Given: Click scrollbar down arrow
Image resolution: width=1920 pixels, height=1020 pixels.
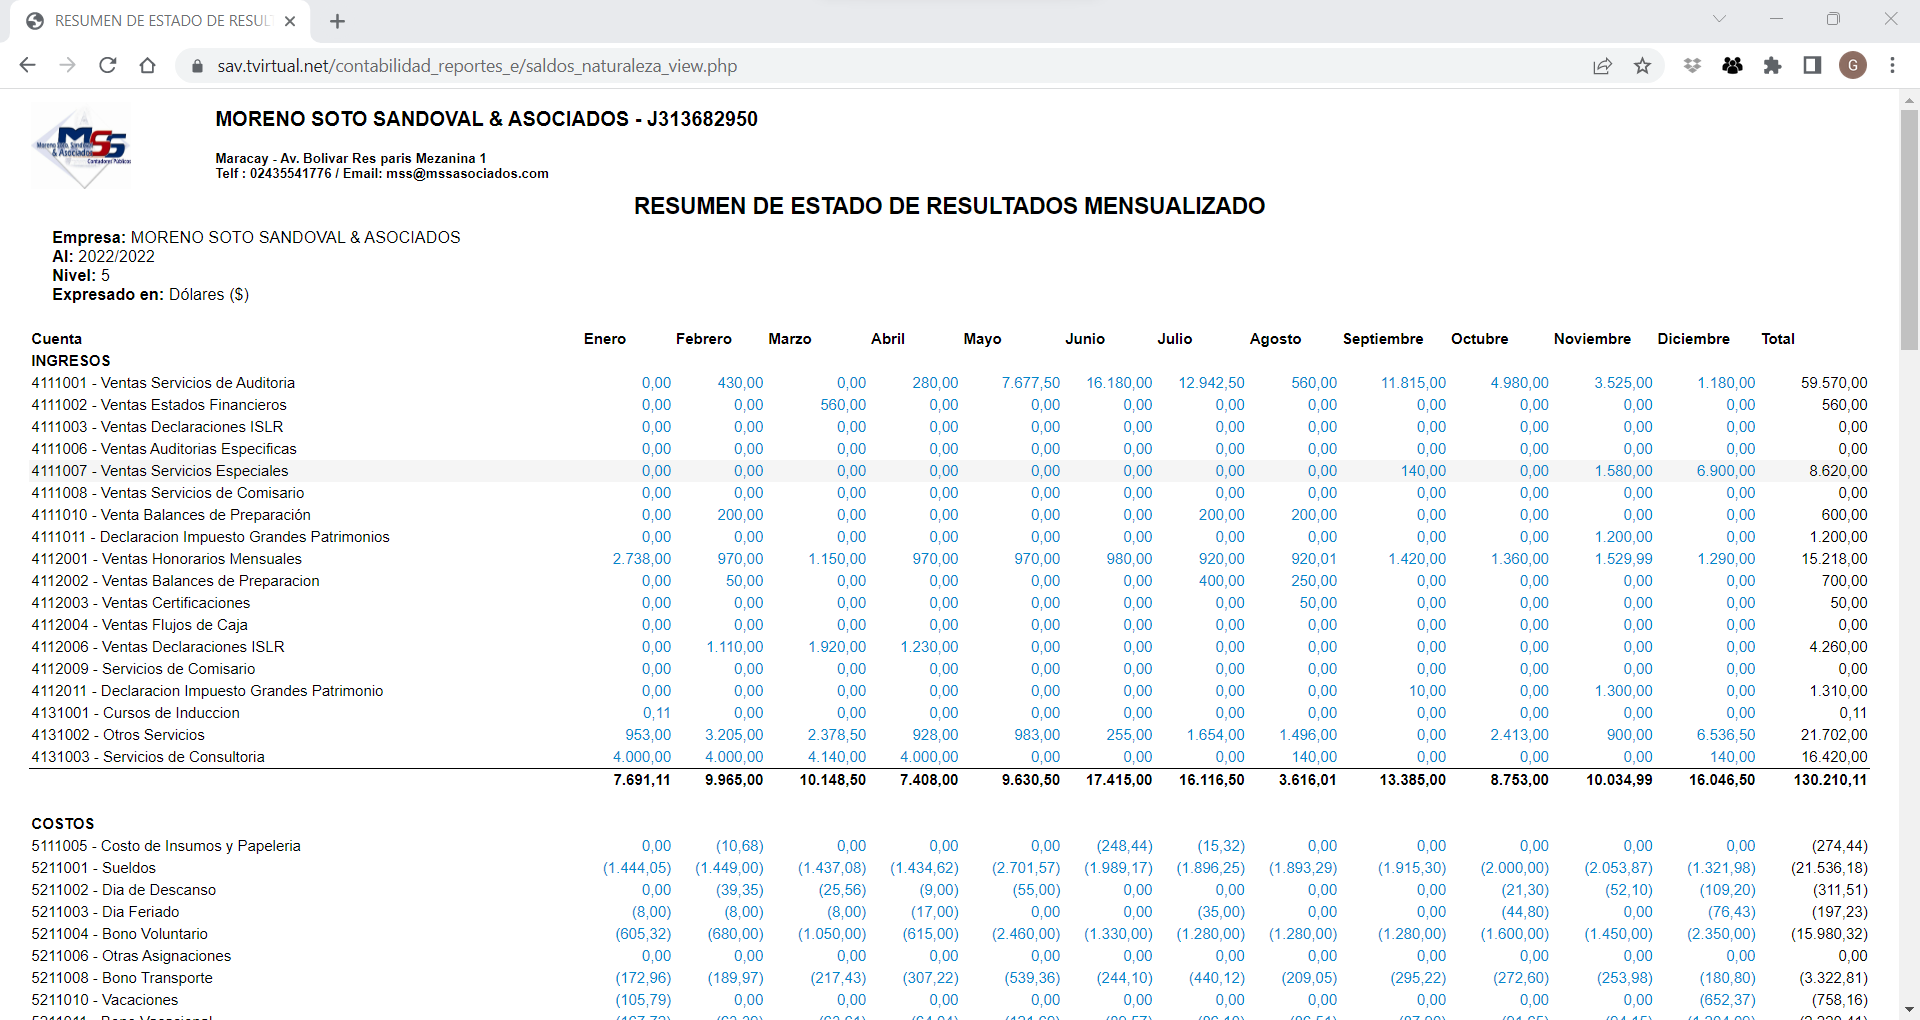Looking at the screenshot, I should pos(1909,1009).
